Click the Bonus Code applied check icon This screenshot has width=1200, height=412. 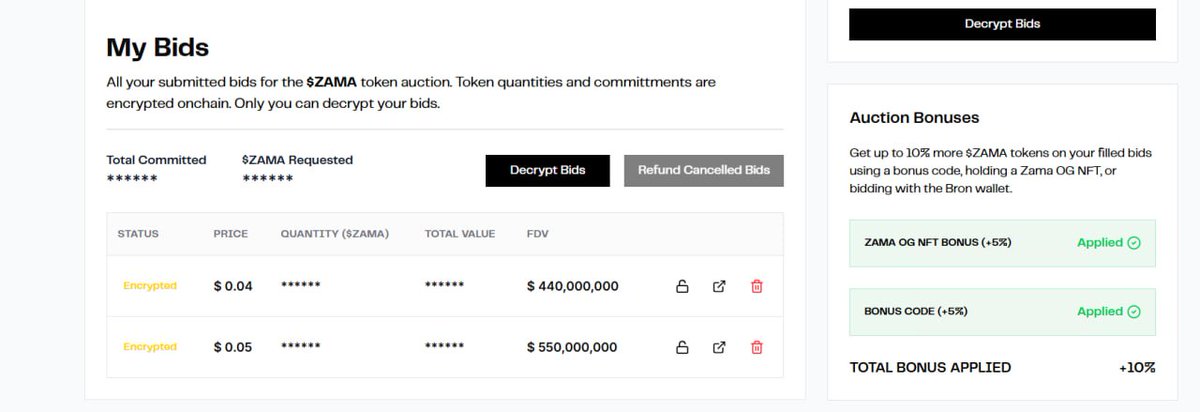point(1134,311)
